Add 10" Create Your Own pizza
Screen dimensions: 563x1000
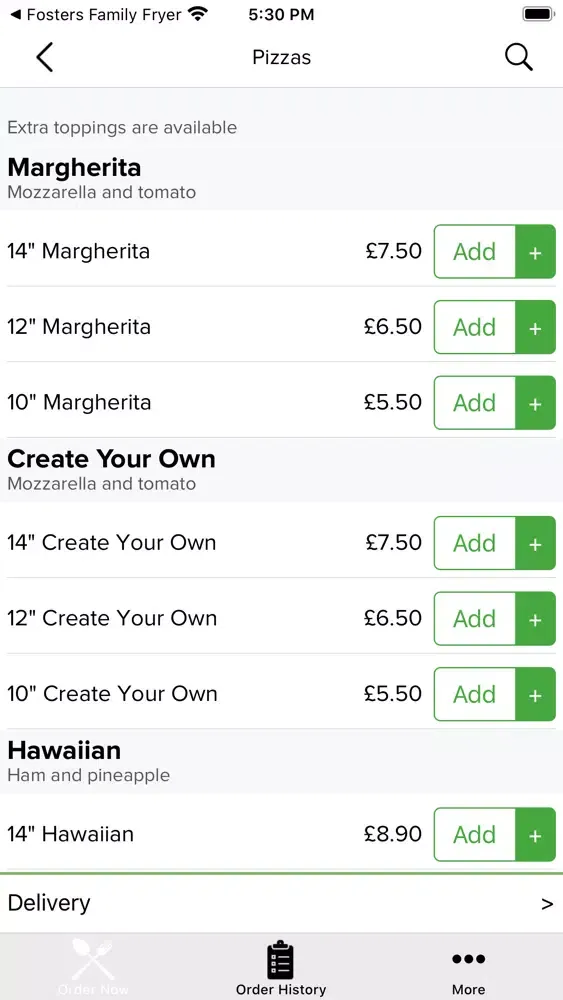[x=474, y=694]
